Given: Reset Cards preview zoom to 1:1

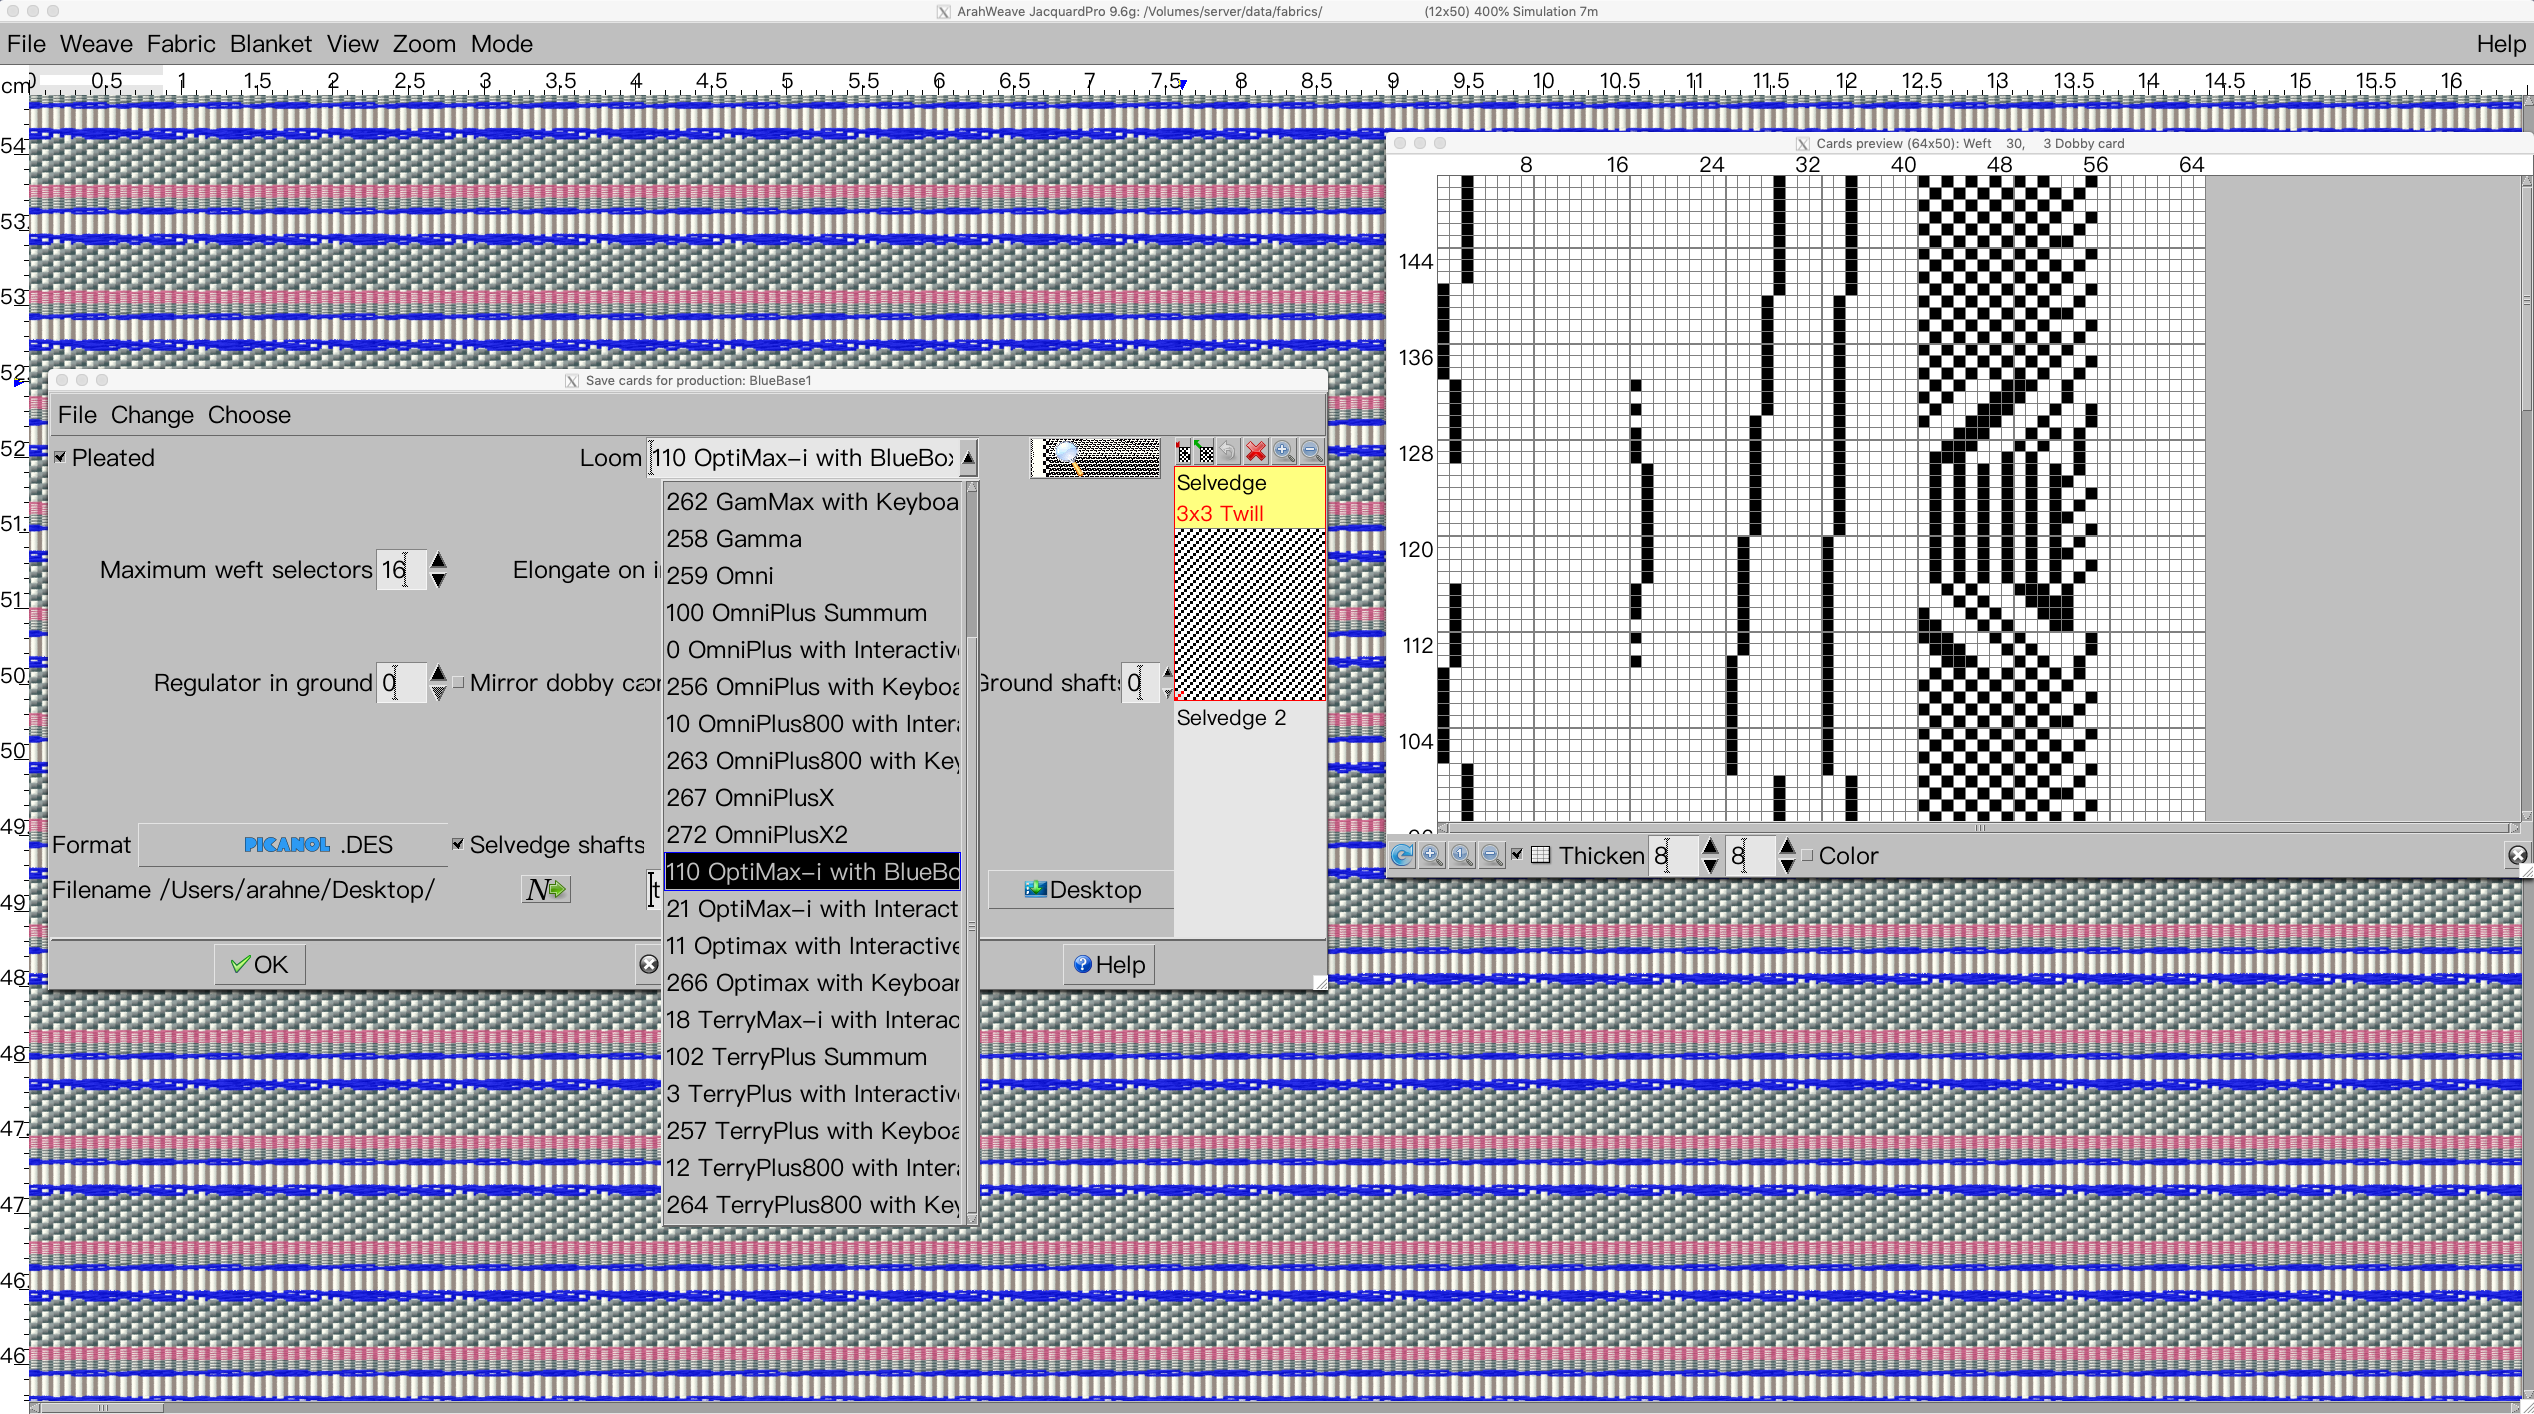Looking at the screenshot, I should 1462,855.
